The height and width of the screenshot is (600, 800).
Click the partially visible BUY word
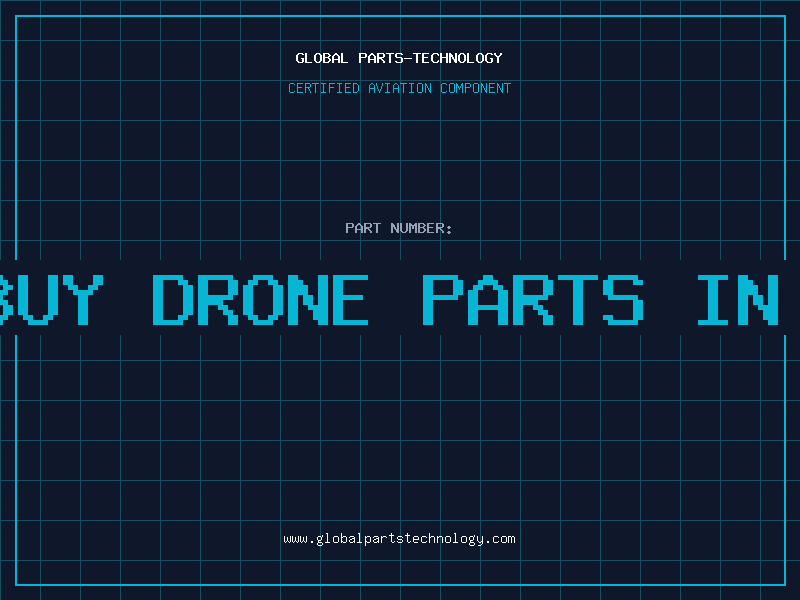(52, 299)
